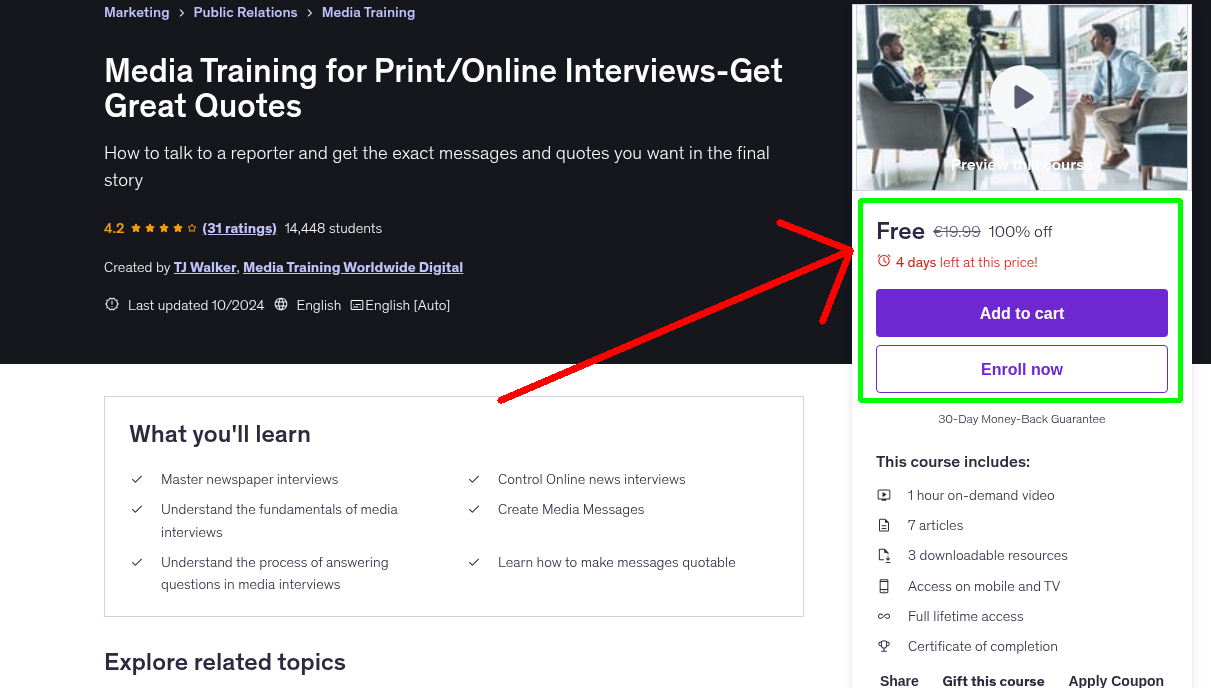
Task: Click the full lifetime access infinity icon
Action: [884, 616]
